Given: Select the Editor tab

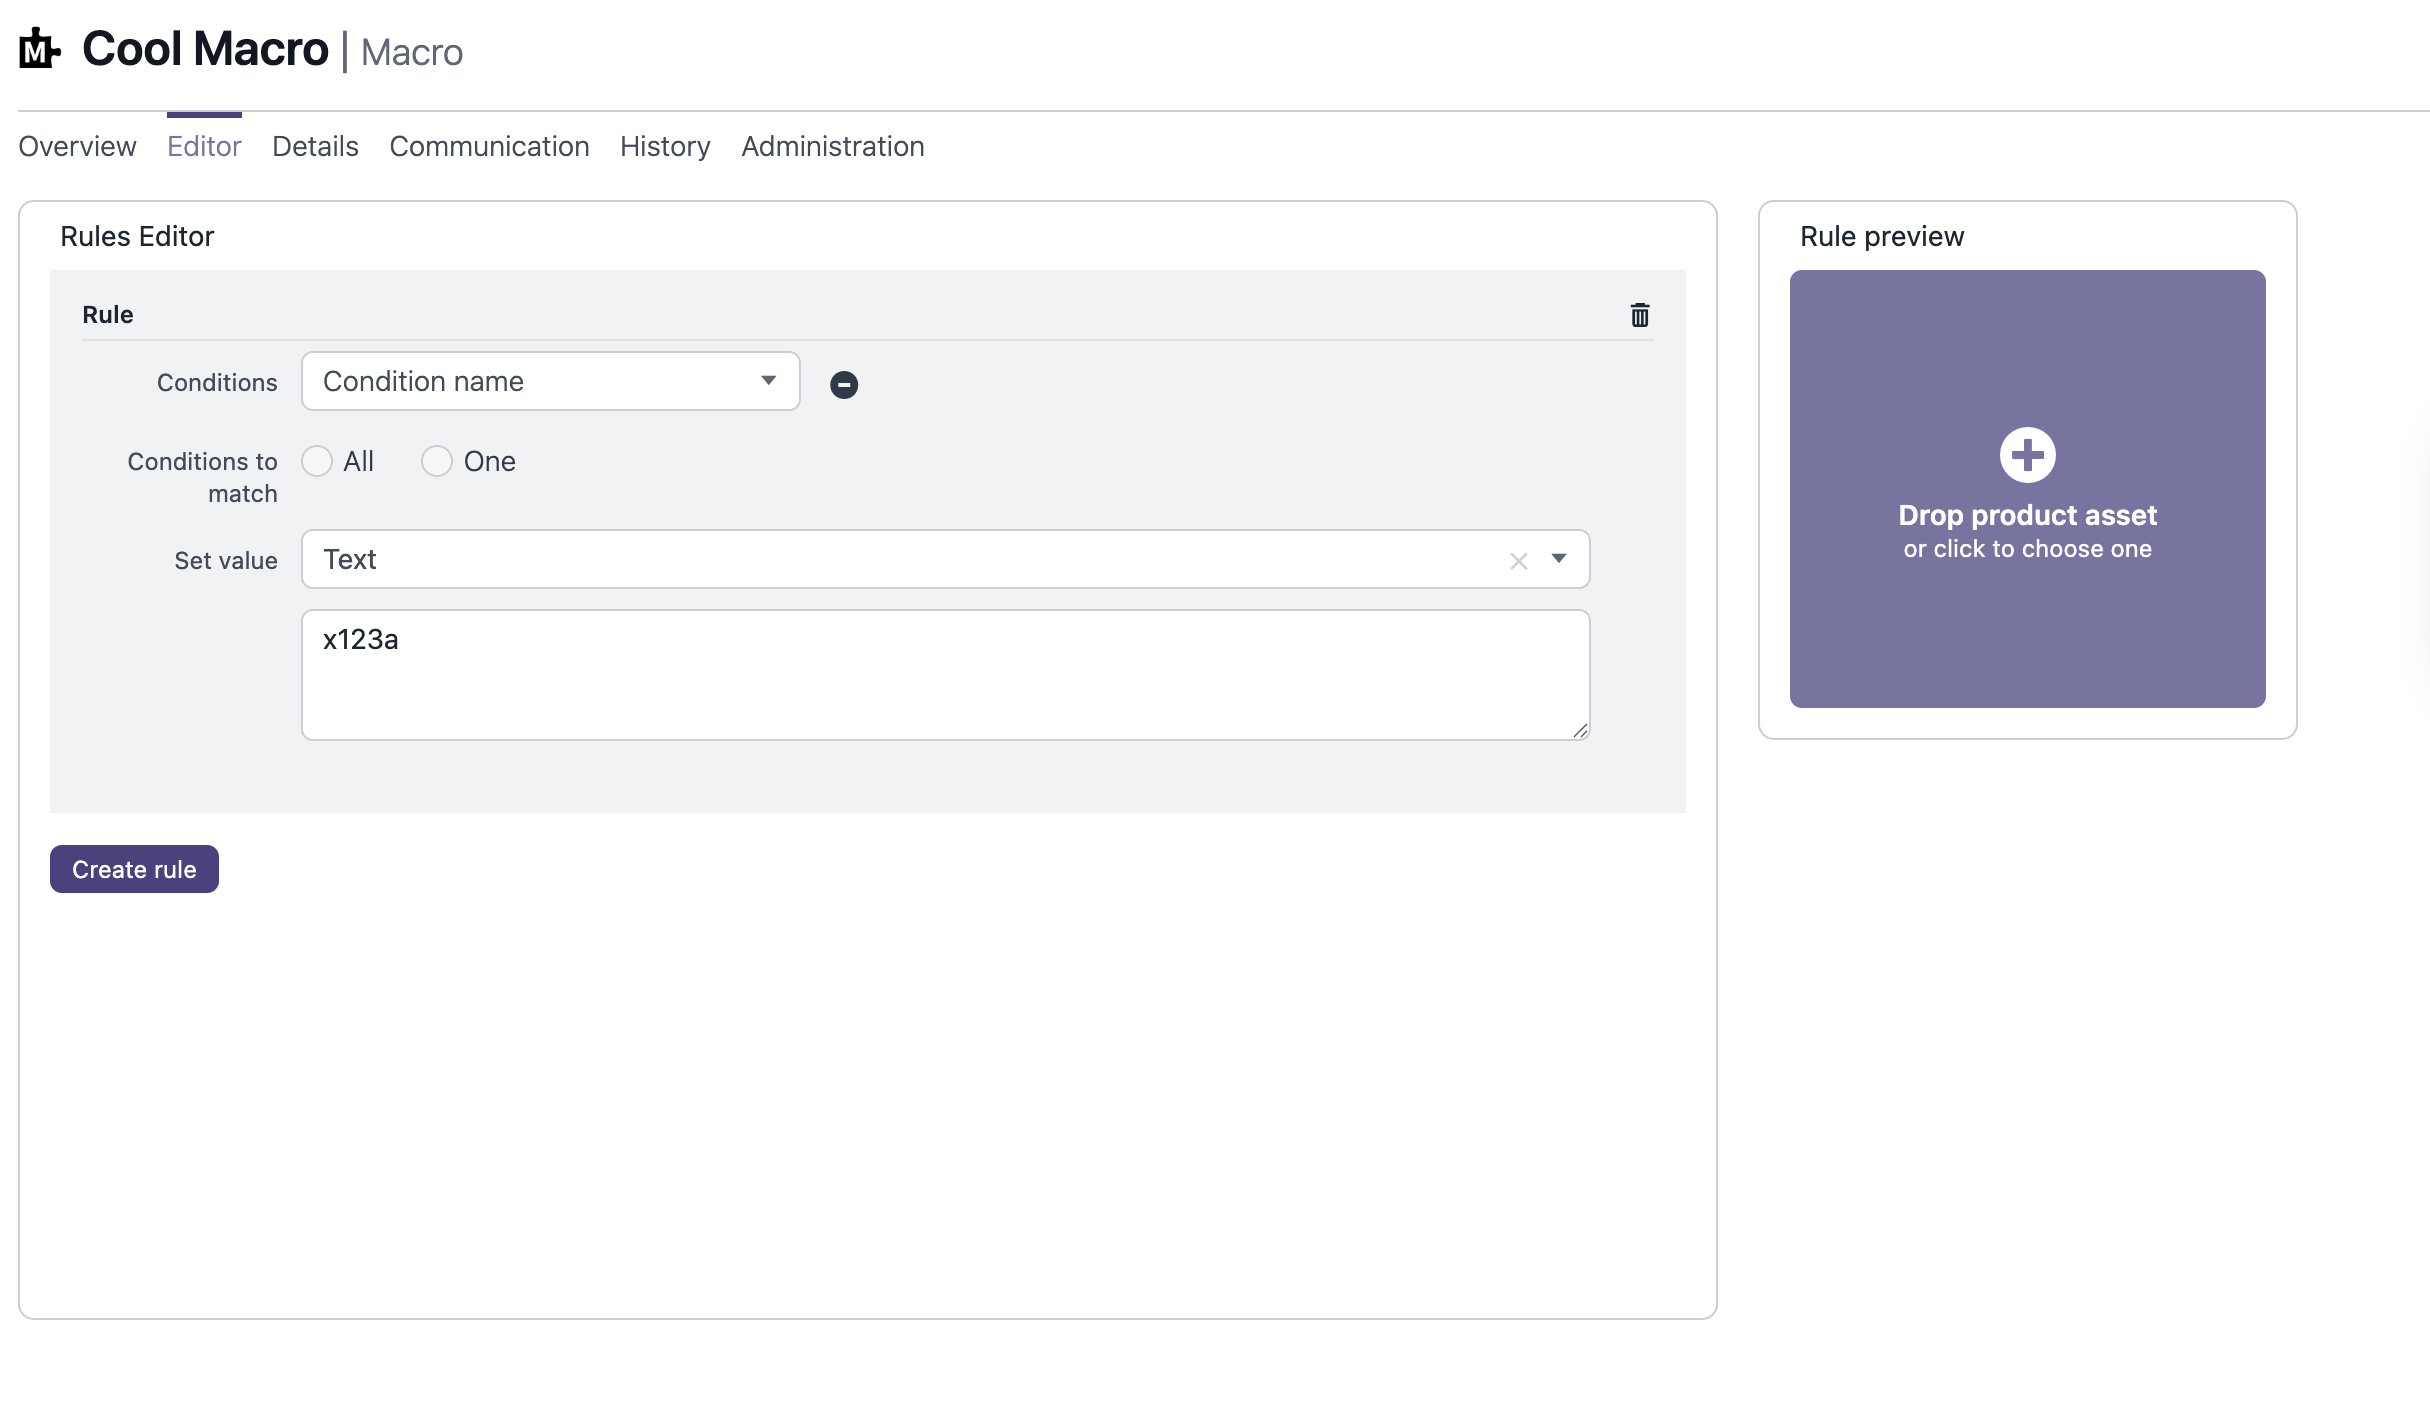Looking at the screenshot, I should click(204, 146).
